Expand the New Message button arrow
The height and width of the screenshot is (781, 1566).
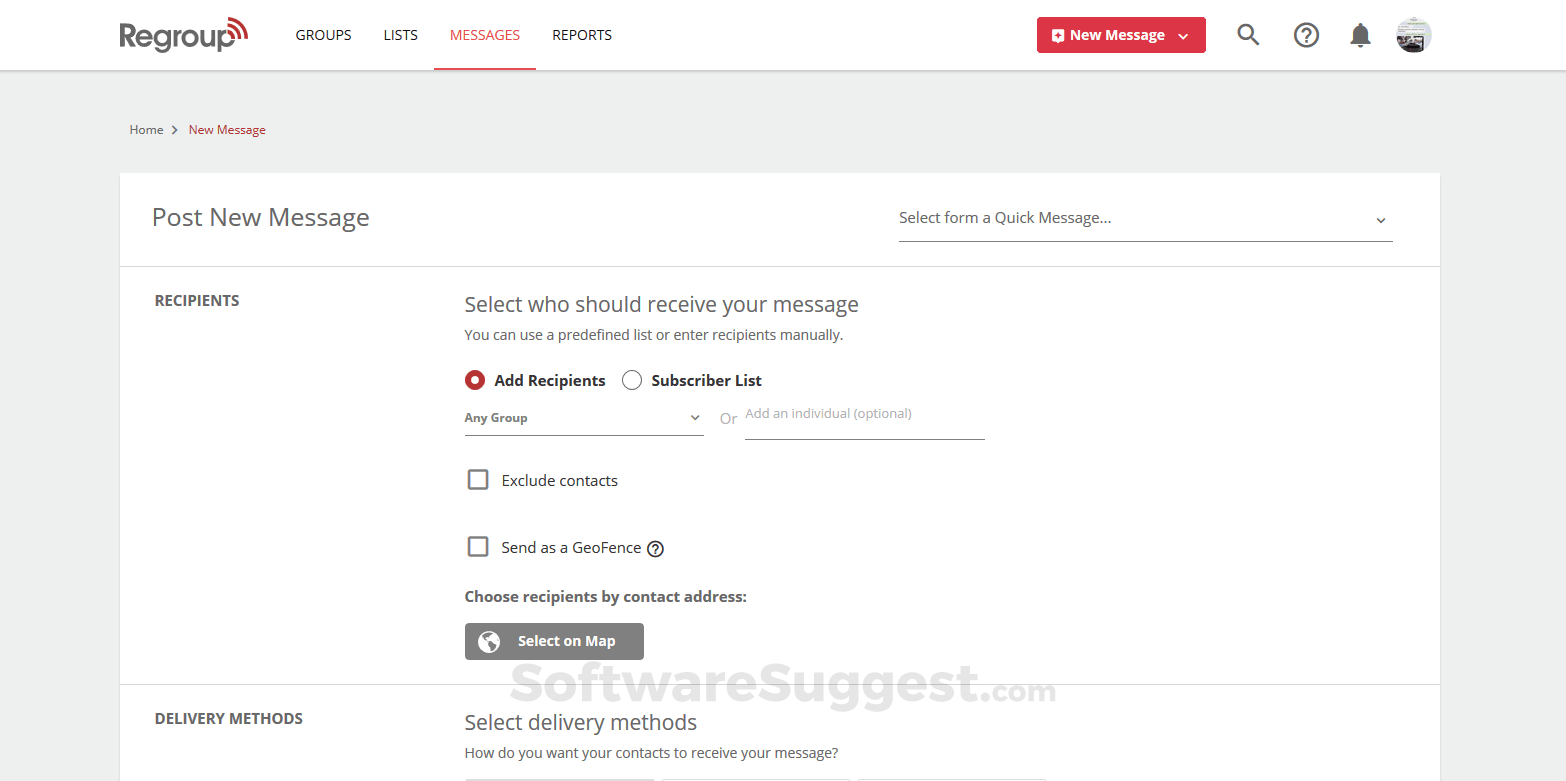tap(1184, 36)
